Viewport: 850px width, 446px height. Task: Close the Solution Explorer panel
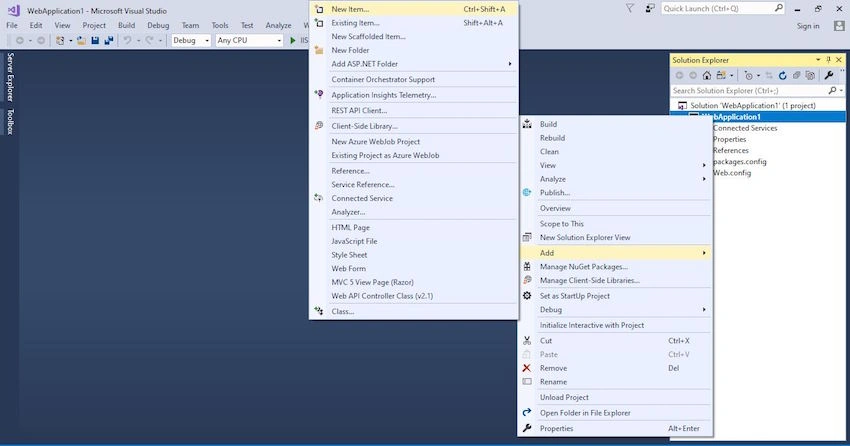pyautogui.click(x=839, y=60)
